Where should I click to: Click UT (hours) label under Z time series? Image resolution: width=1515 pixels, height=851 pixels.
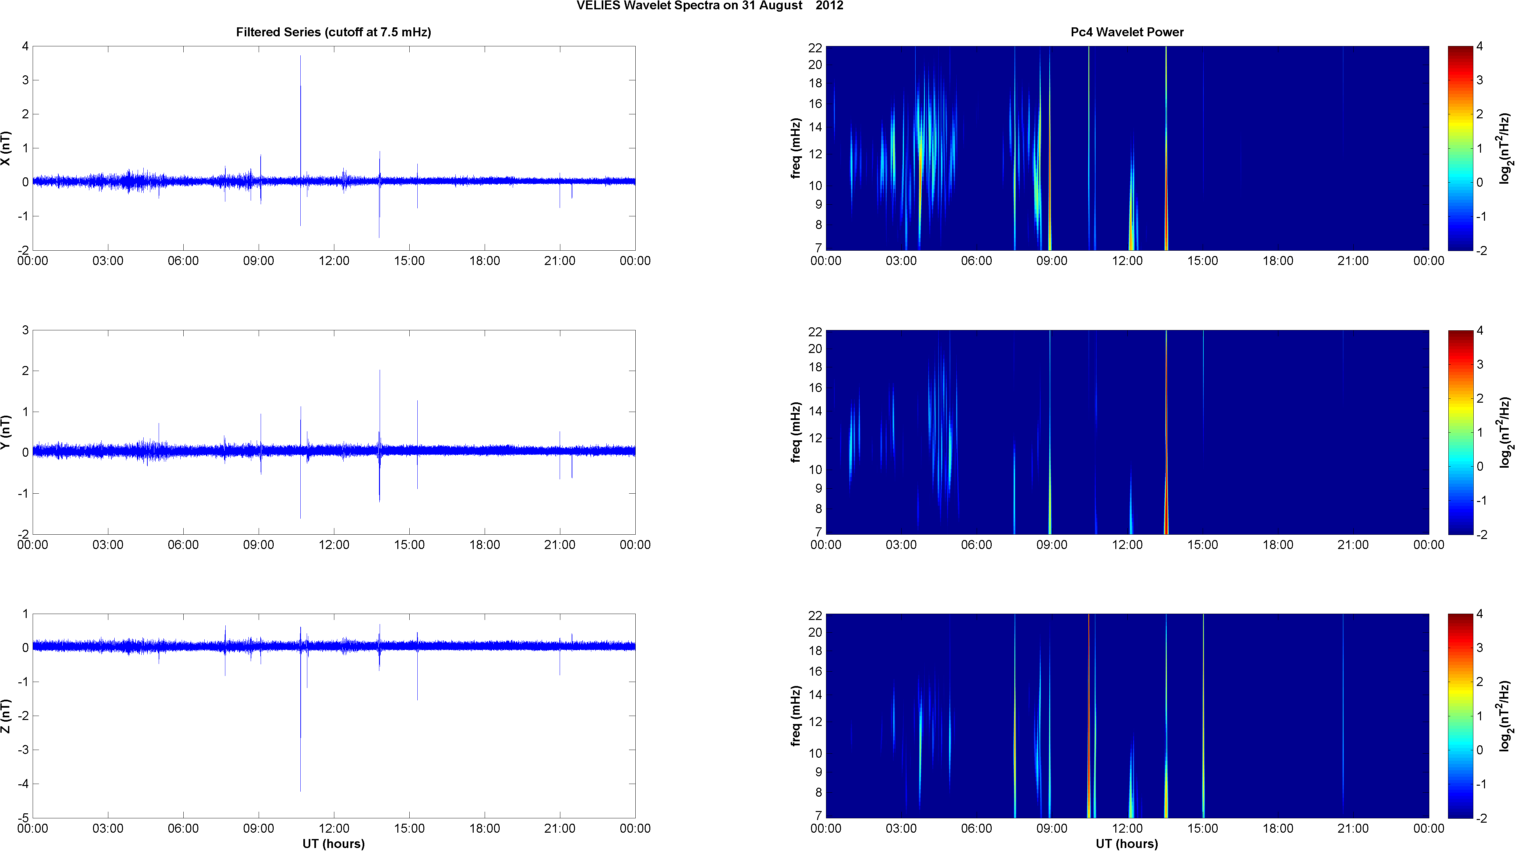click(x=333, y=843)
